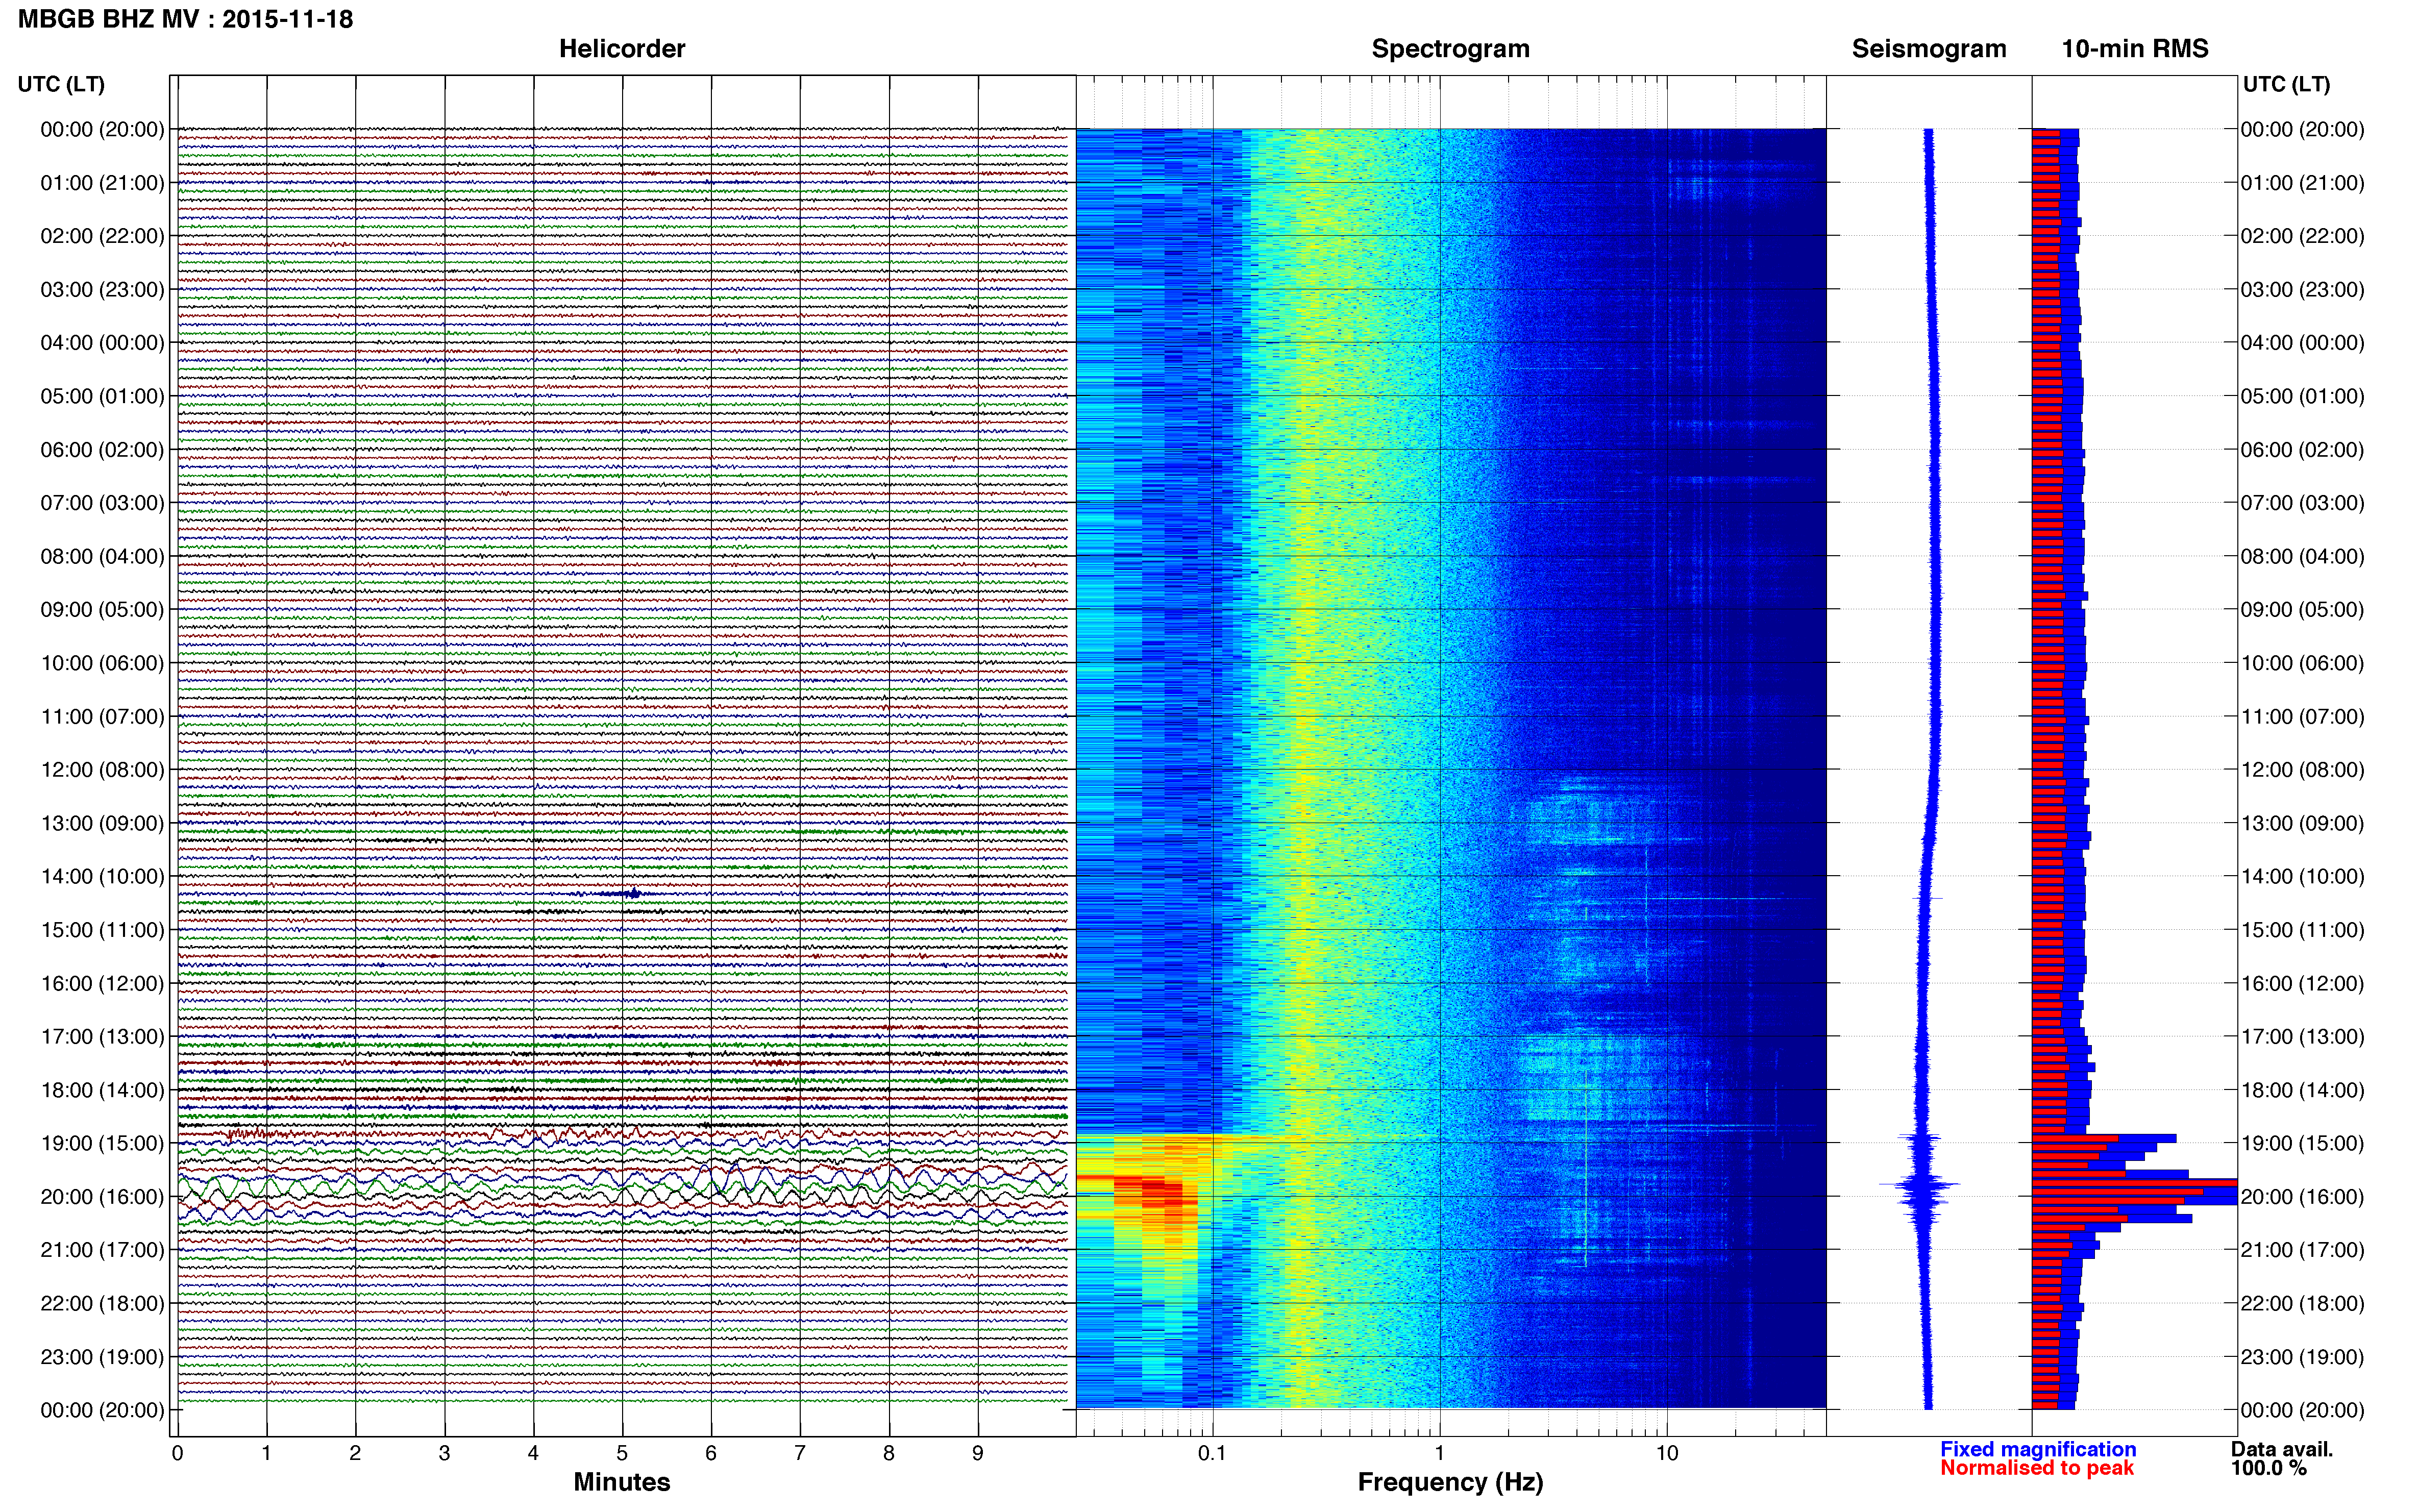Select '01:00 (21:00)' on the left time axis
The width and height of the screenshot is (2419, 1512).
tap(102, 183)
